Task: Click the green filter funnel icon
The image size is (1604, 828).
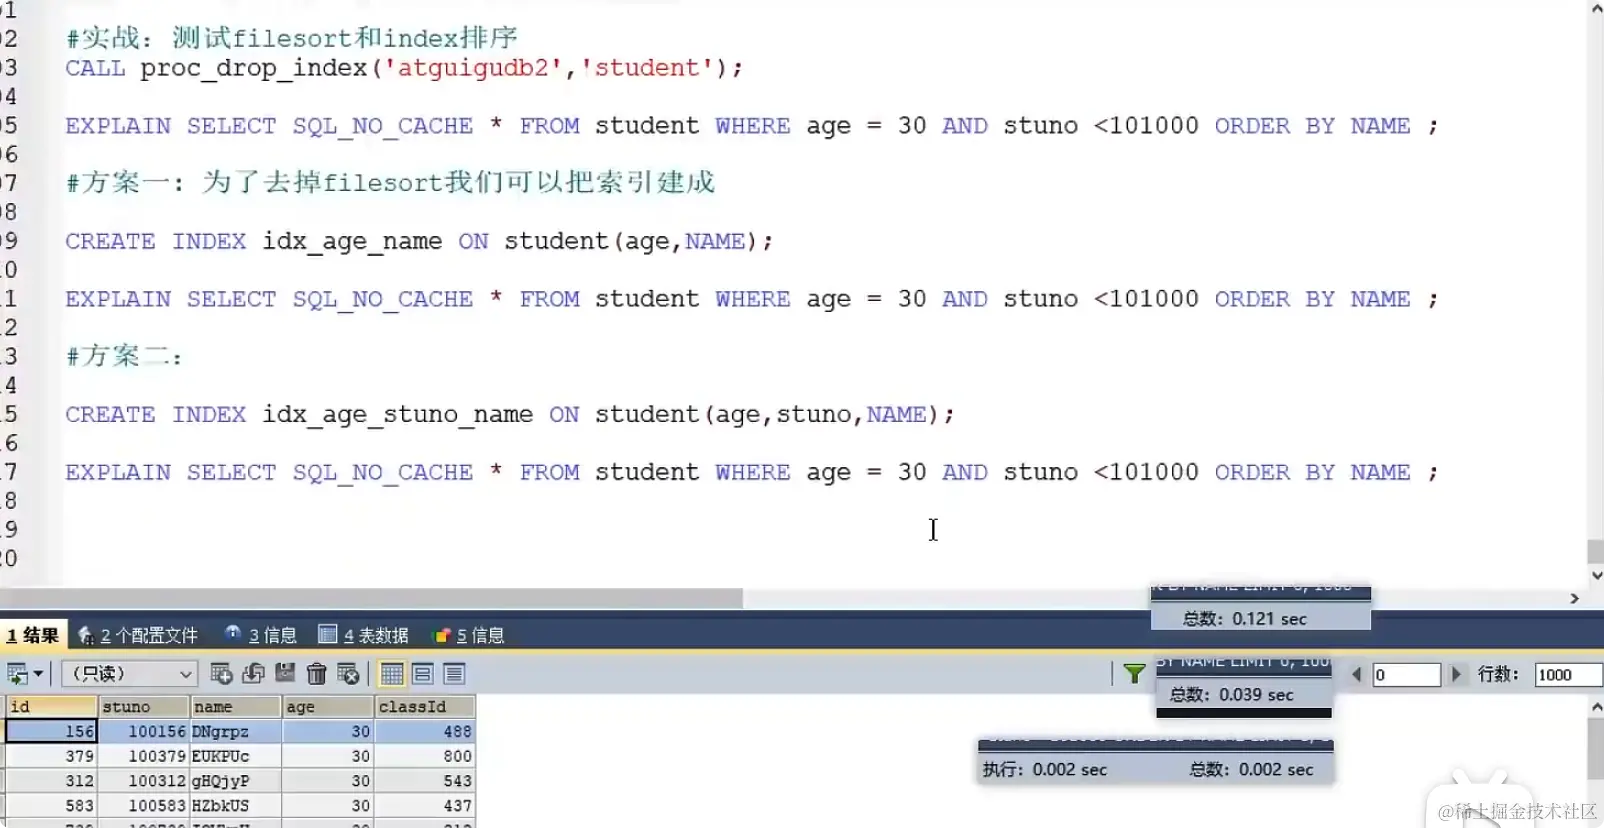Action: (x=1134, y=674)
